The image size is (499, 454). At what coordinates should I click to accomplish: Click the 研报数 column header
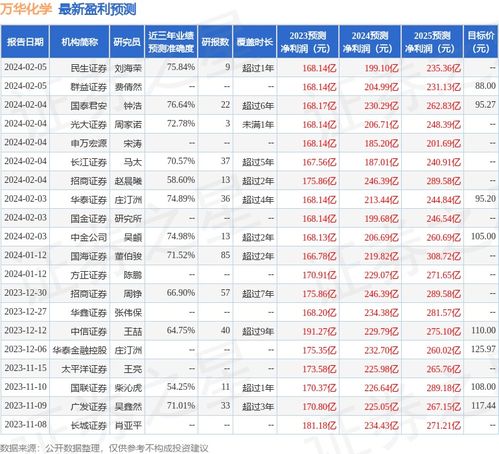[x=215, y=42]
